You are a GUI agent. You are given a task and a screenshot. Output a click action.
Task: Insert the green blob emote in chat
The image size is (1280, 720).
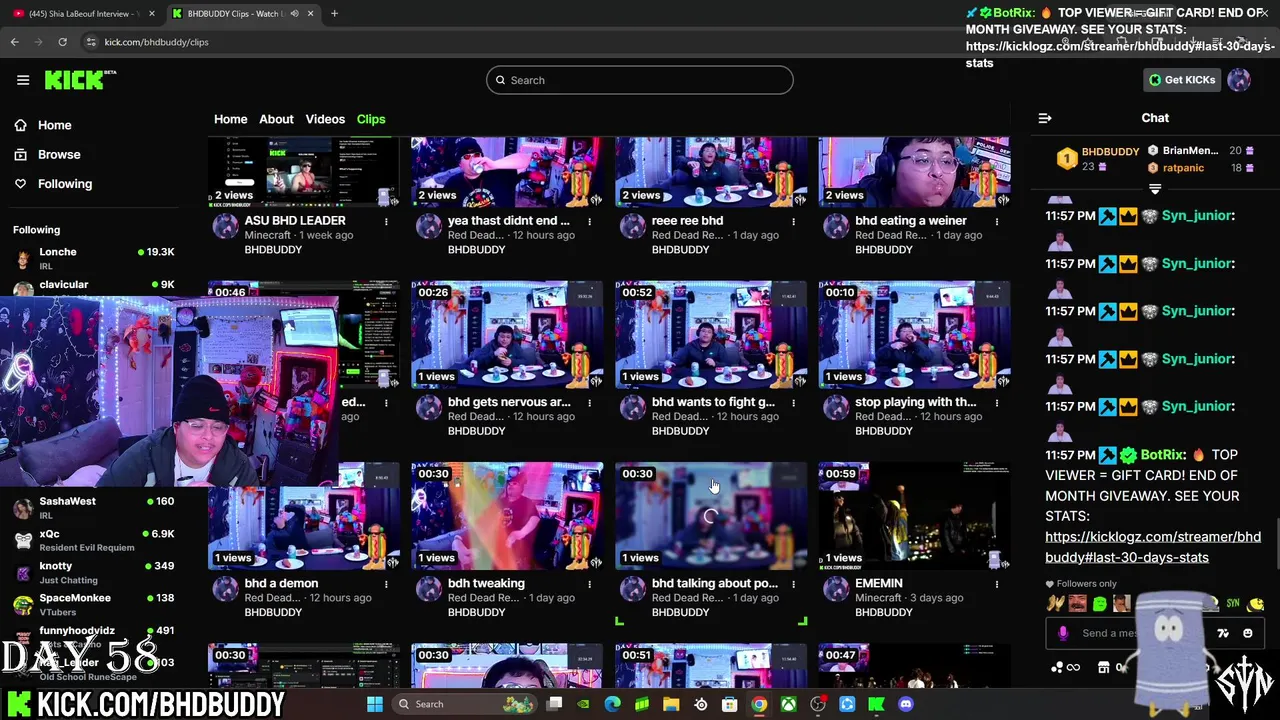1100,603
